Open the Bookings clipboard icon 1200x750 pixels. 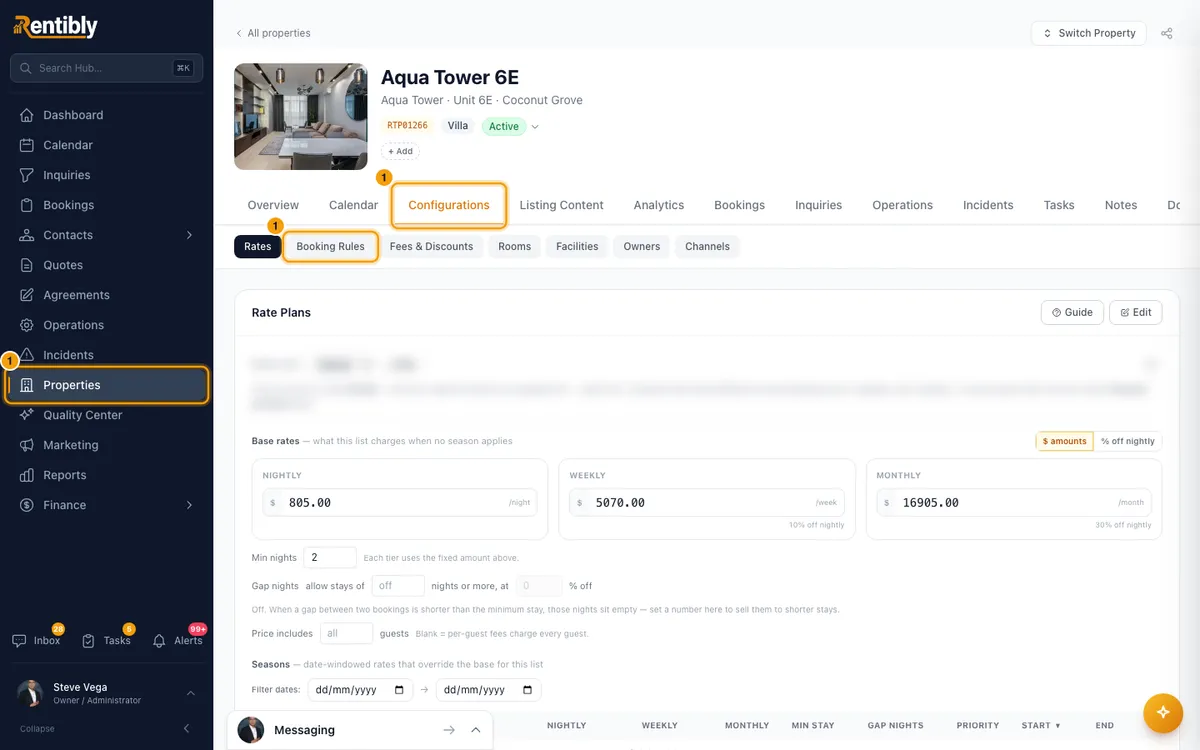pyautogui.click(x=27, y=205)
